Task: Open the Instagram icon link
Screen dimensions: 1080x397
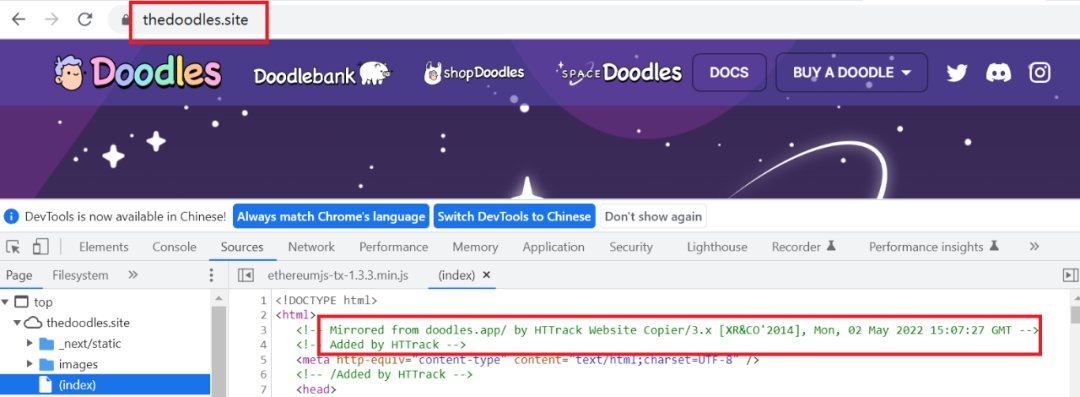Action: coord(1040,72)
